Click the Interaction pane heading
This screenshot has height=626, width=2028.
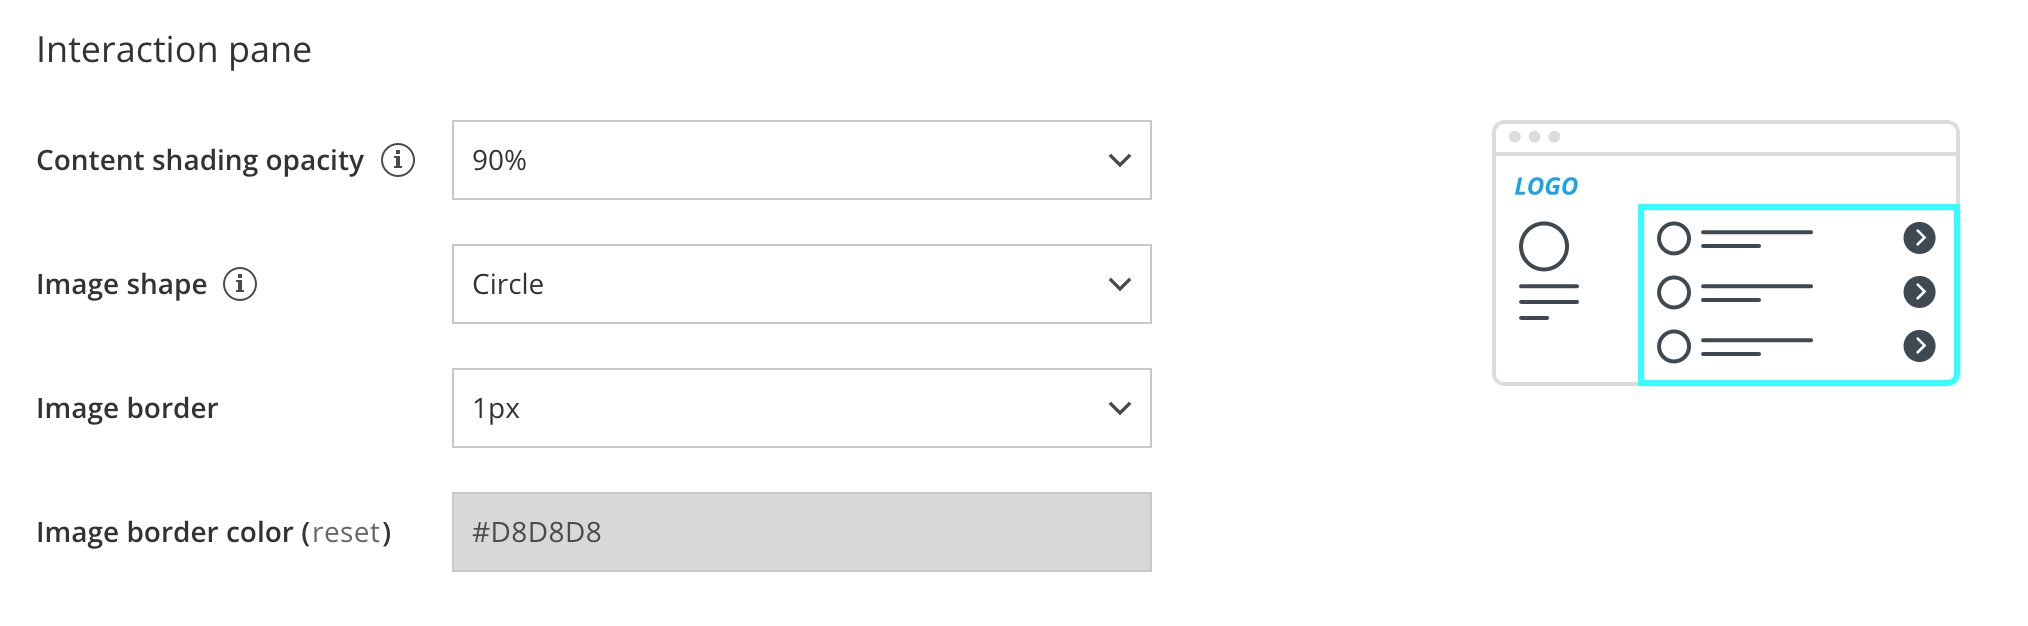click(174, 50)
